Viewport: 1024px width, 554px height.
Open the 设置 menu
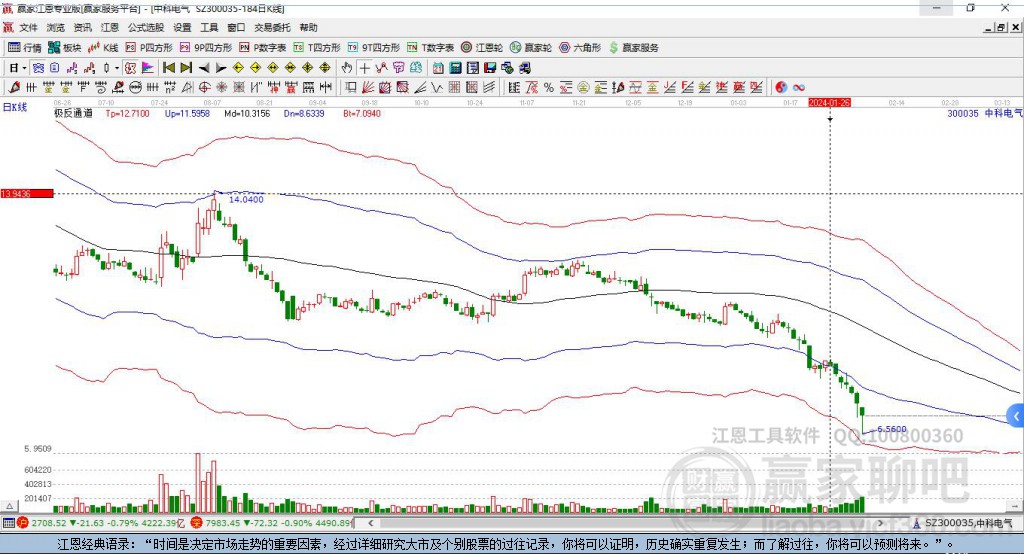pos(182,27)
